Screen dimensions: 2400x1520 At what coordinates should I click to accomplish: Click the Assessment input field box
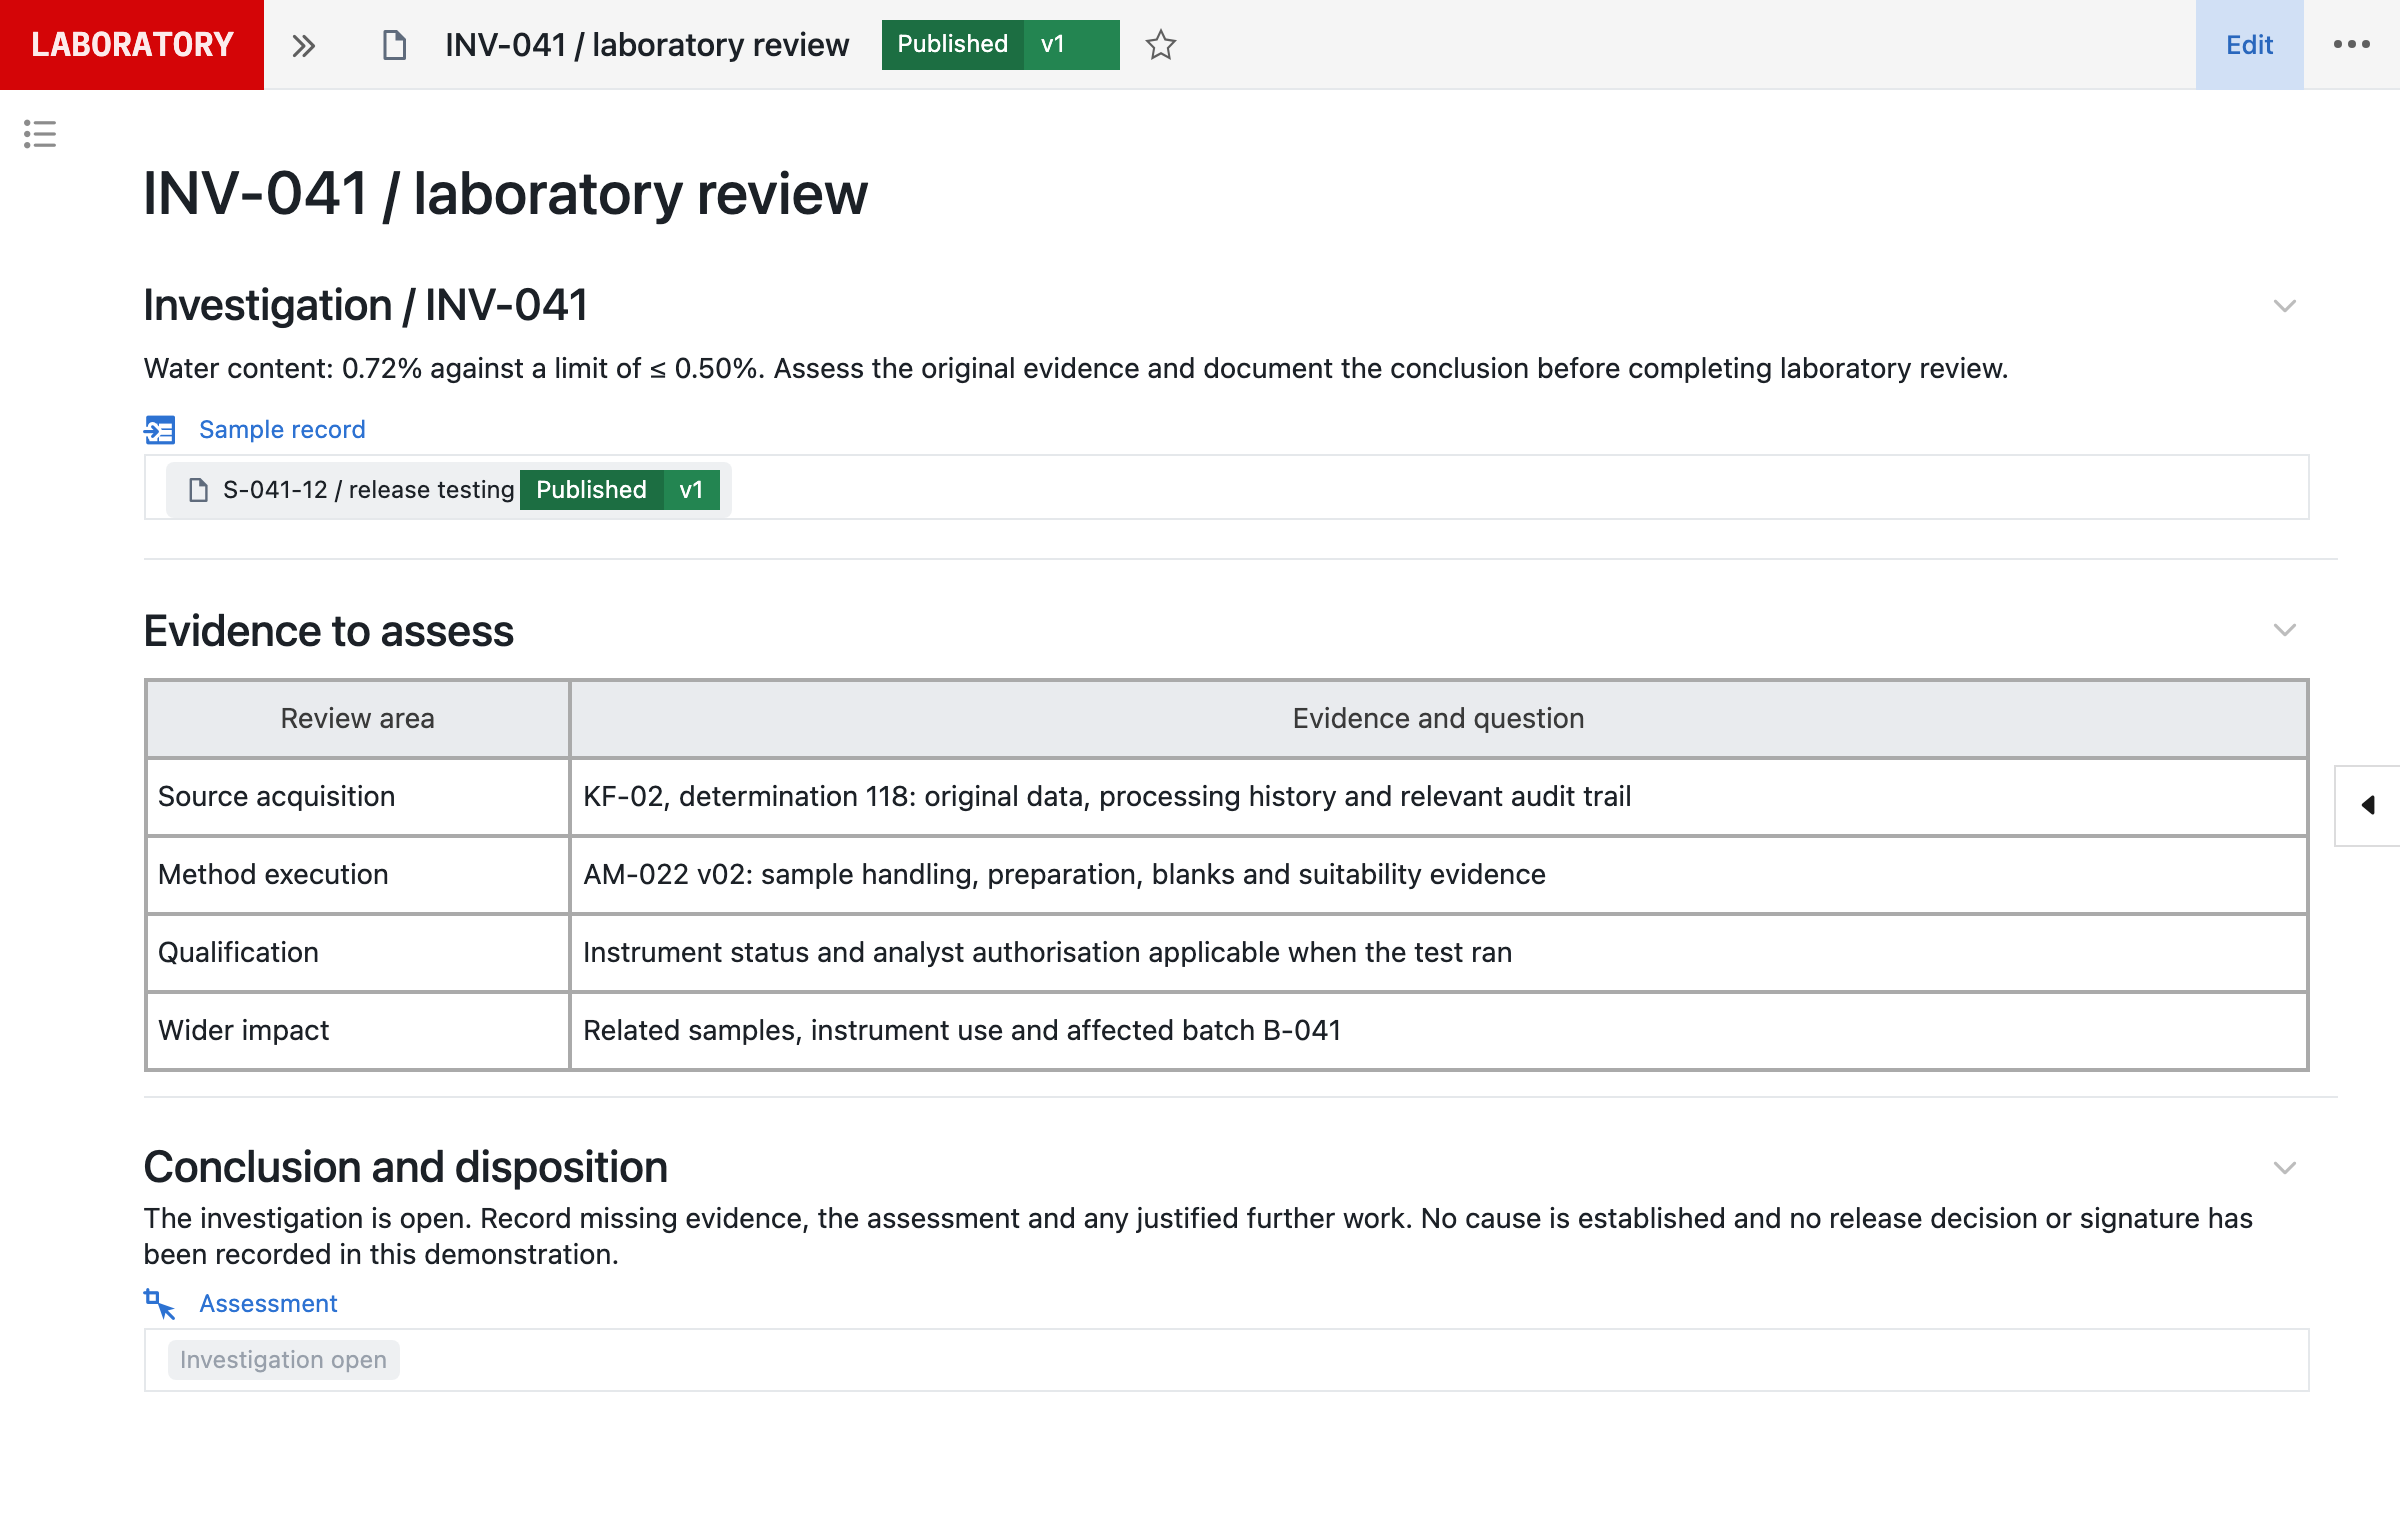(1226, 1360)
